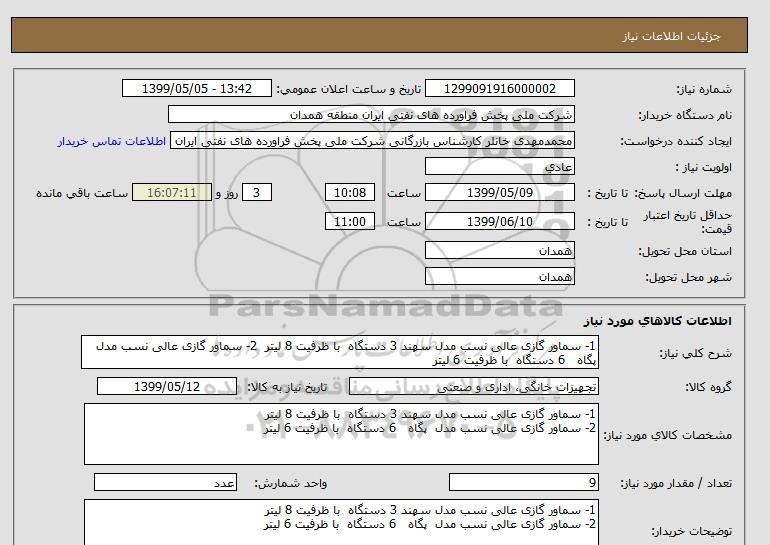Click the label واحد شمارش

tap(291, 483)
